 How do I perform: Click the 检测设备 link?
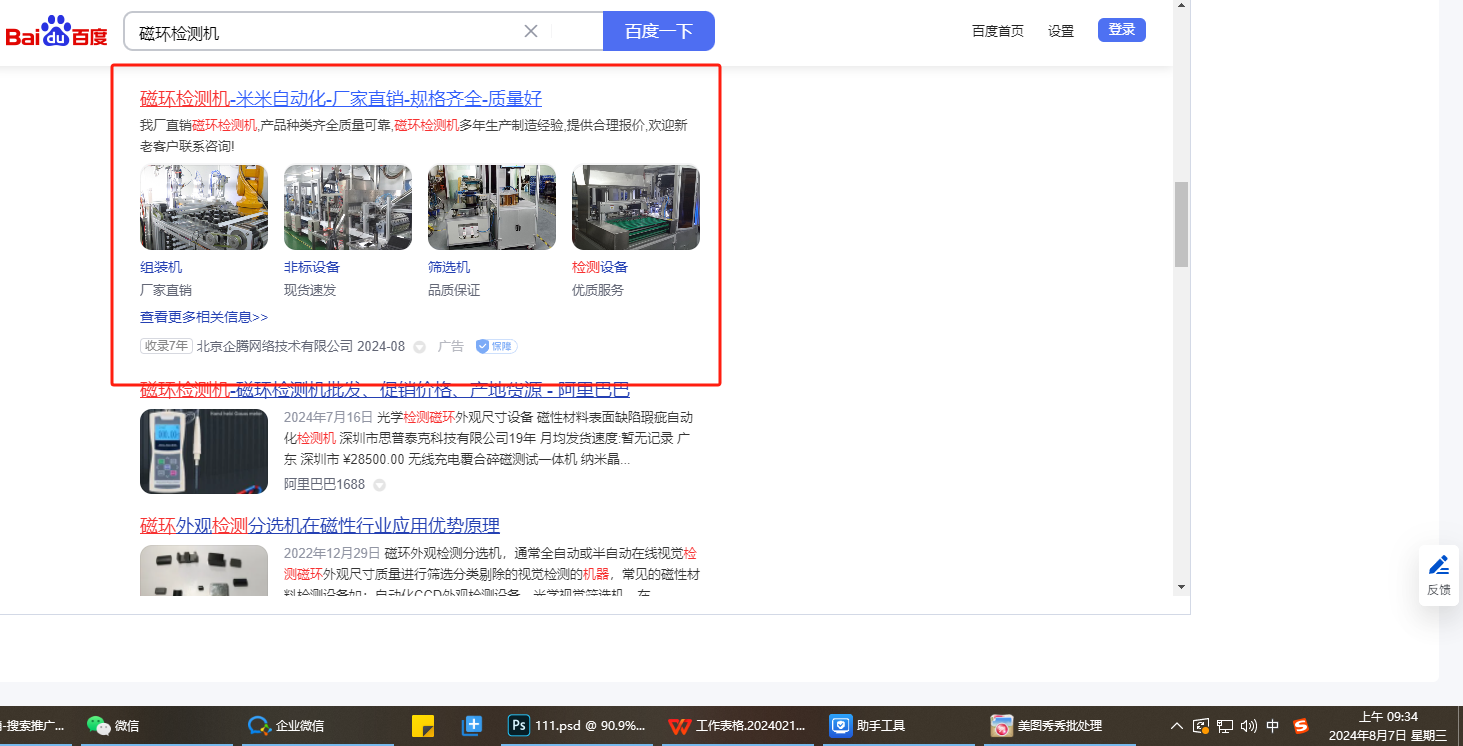point(600,267)
